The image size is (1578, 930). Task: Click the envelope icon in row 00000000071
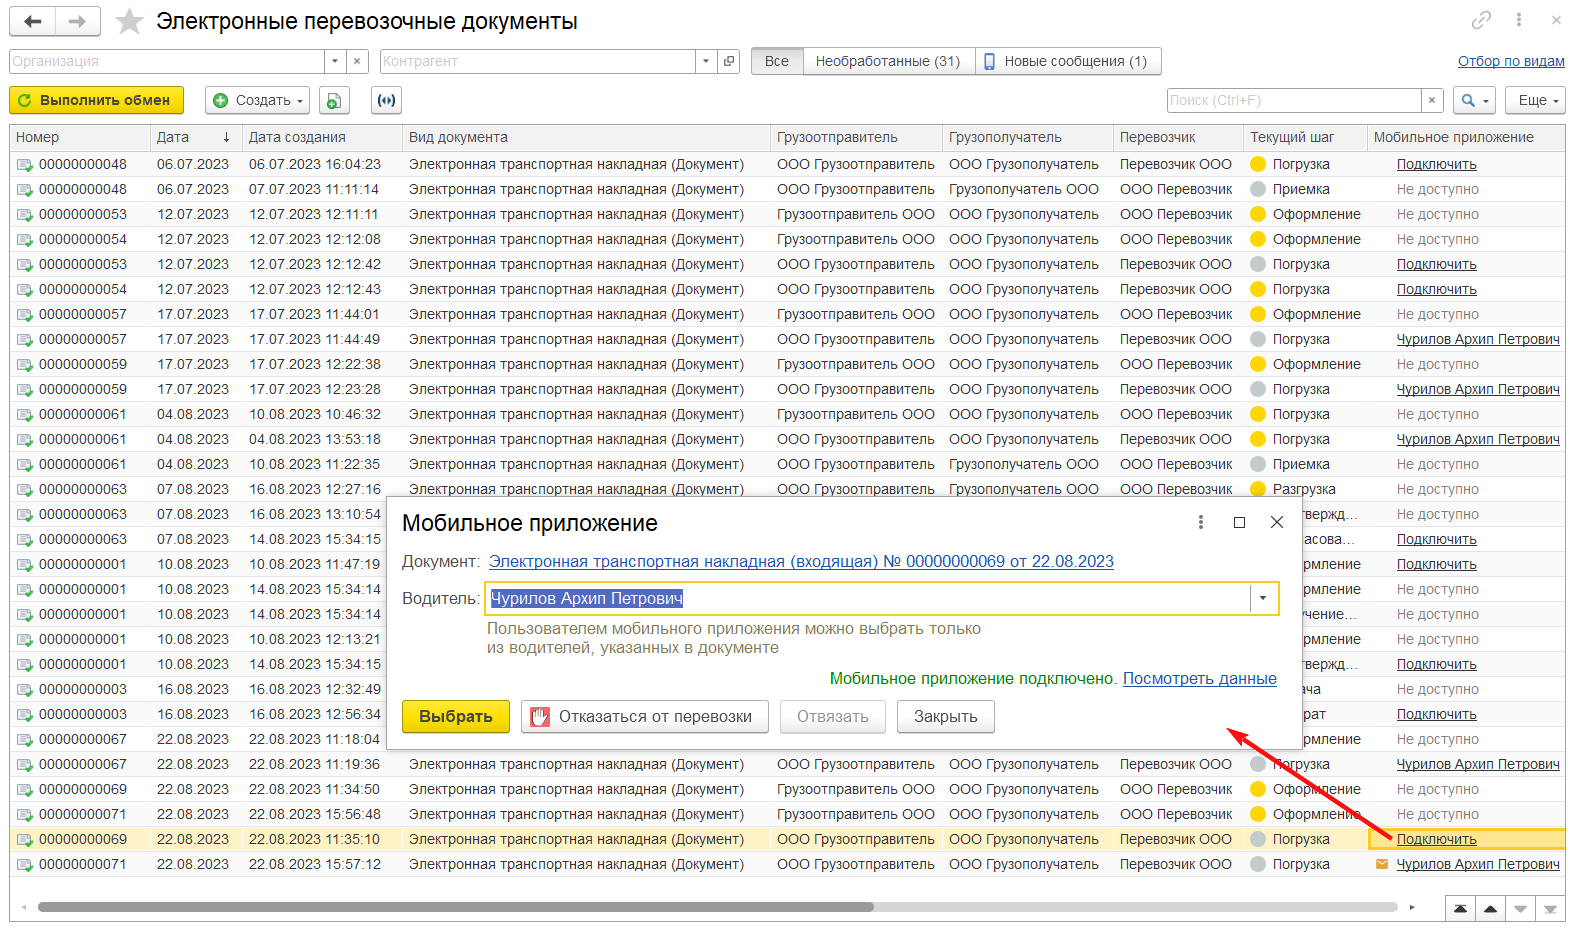coord(1382,864)
